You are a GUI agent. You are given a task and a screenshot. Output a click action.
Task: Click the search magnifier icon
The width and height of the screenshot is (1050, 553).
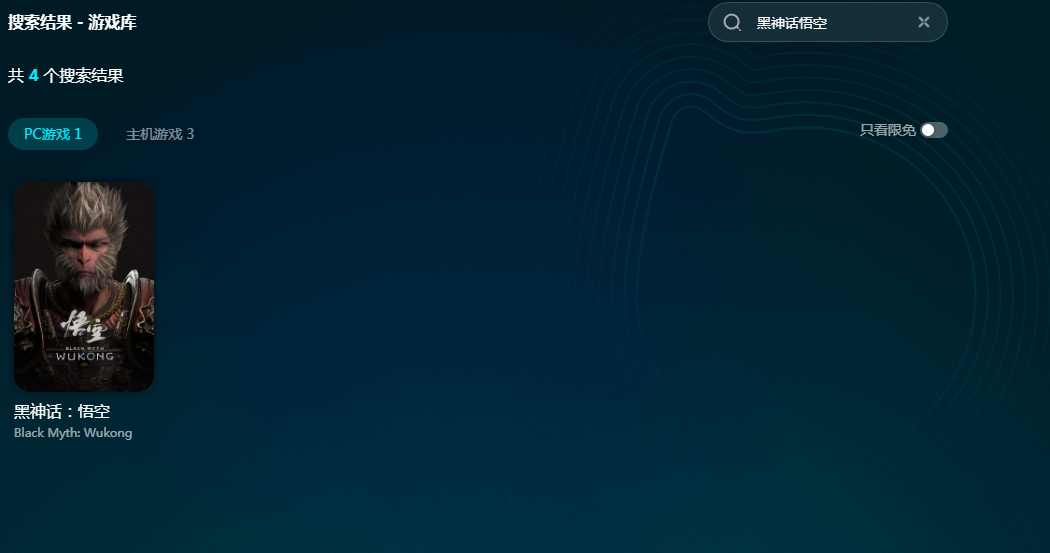click(732, 23)
